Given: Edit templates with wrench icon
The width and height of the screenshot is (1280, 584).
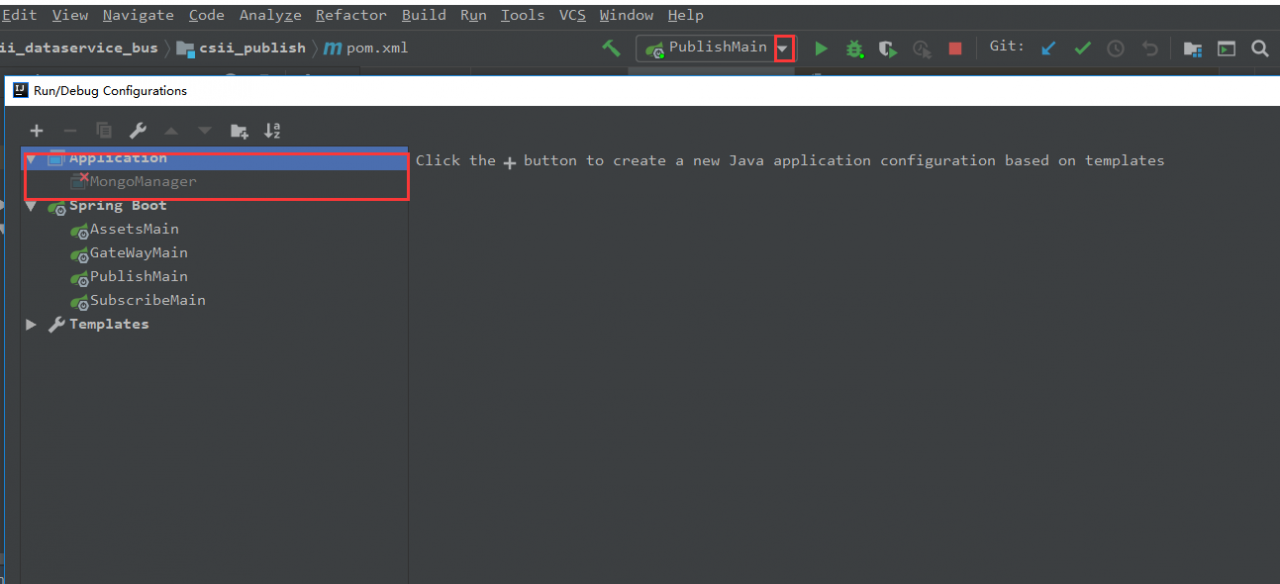Looking at the screenshot, I should 138,131.
